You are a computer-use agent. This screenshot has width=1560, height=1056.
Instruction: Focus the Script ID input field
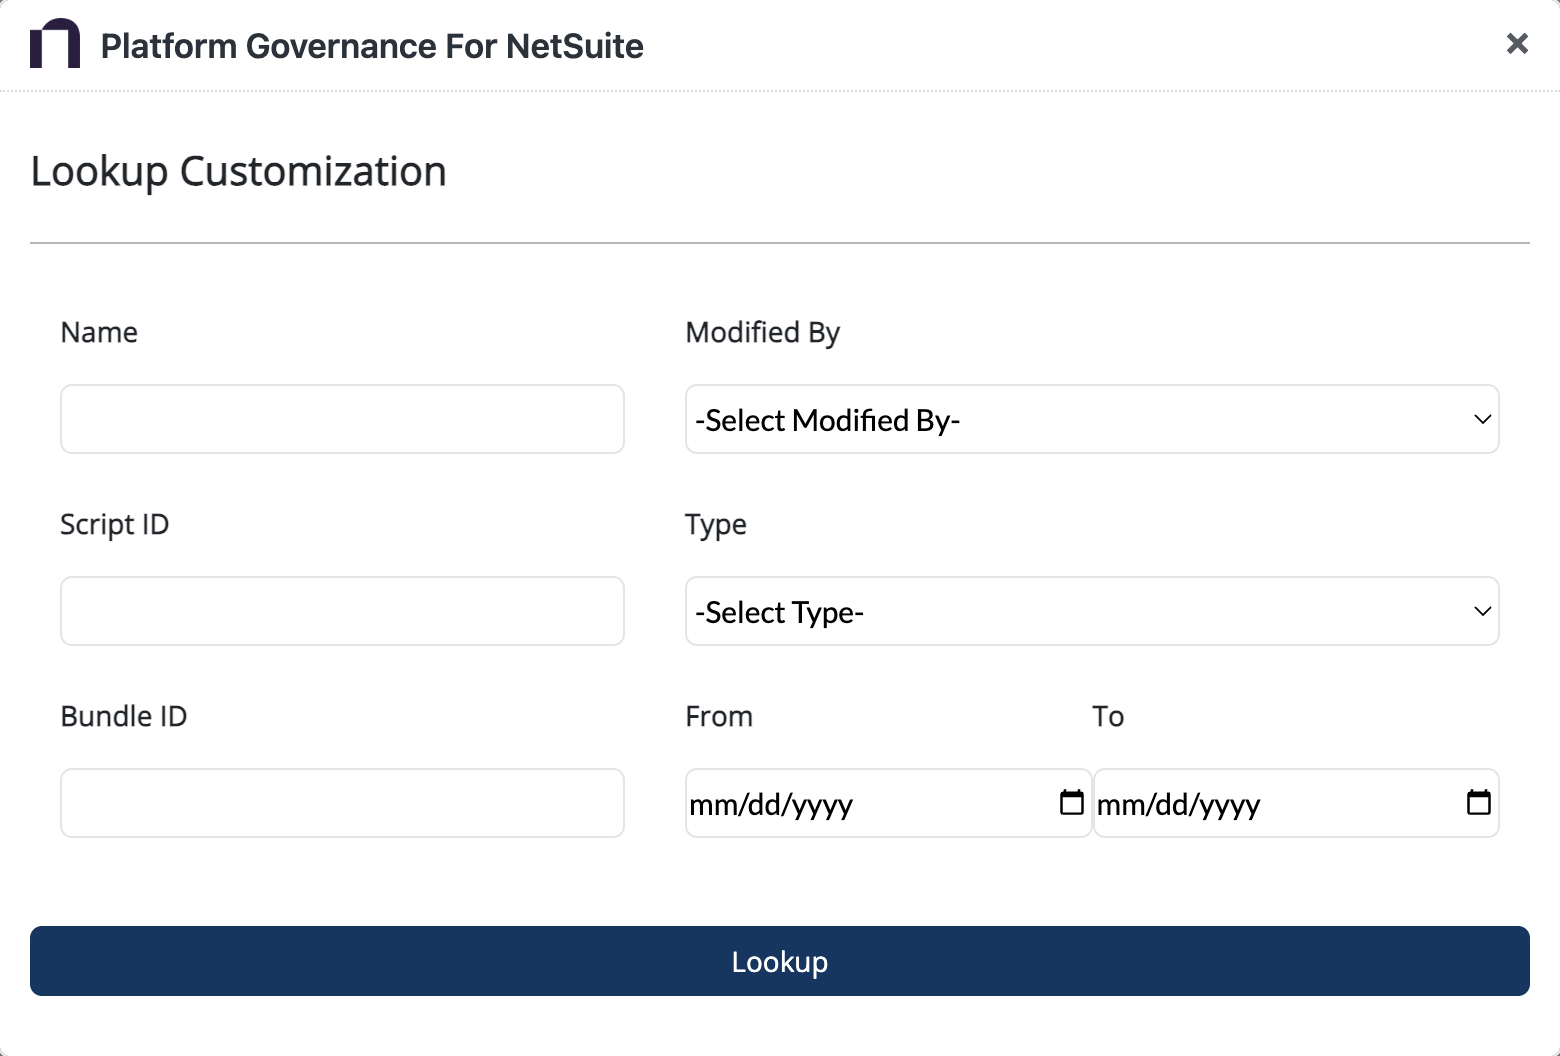(x=342, y=610)
